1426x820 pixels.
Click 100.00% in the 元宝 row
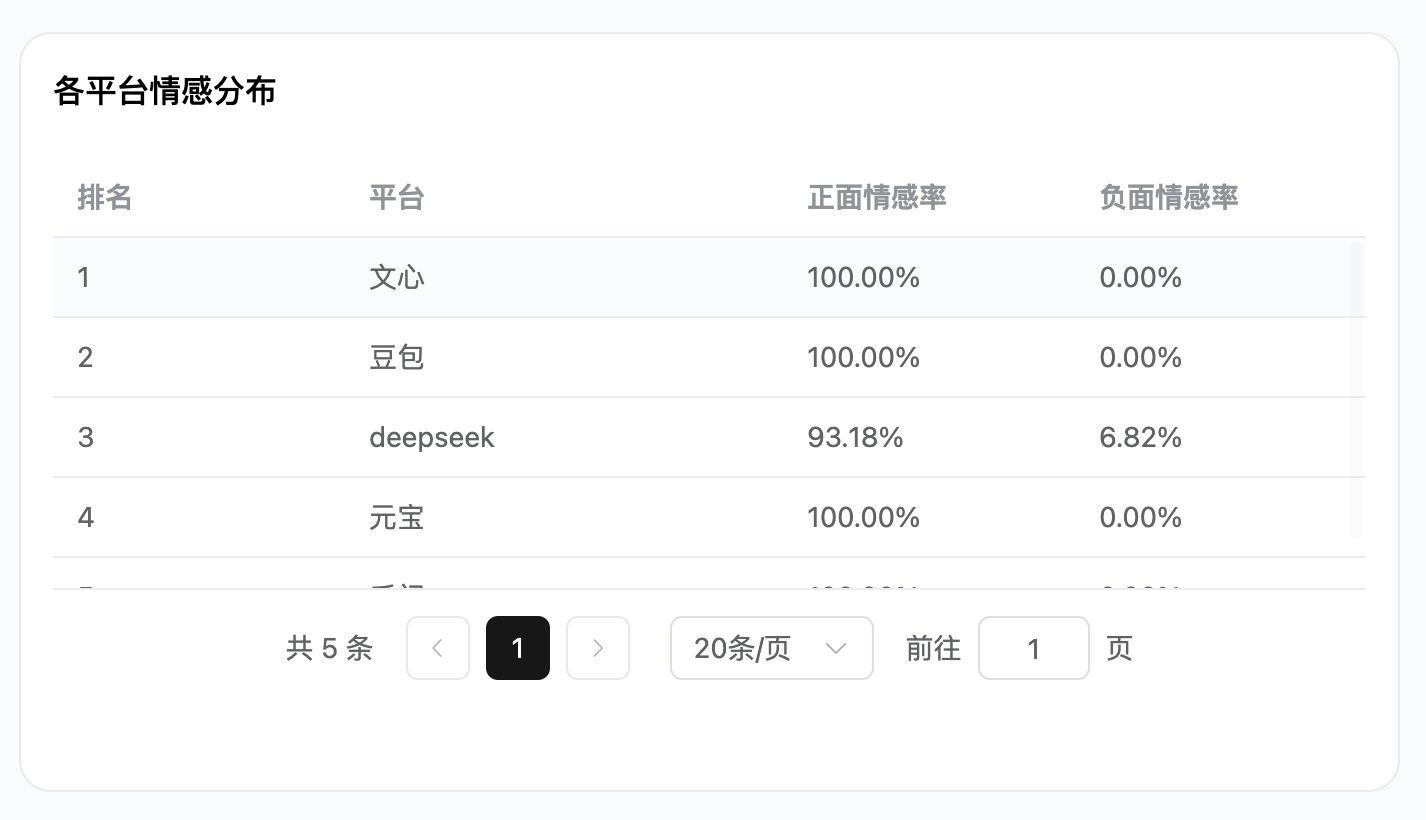864,517
